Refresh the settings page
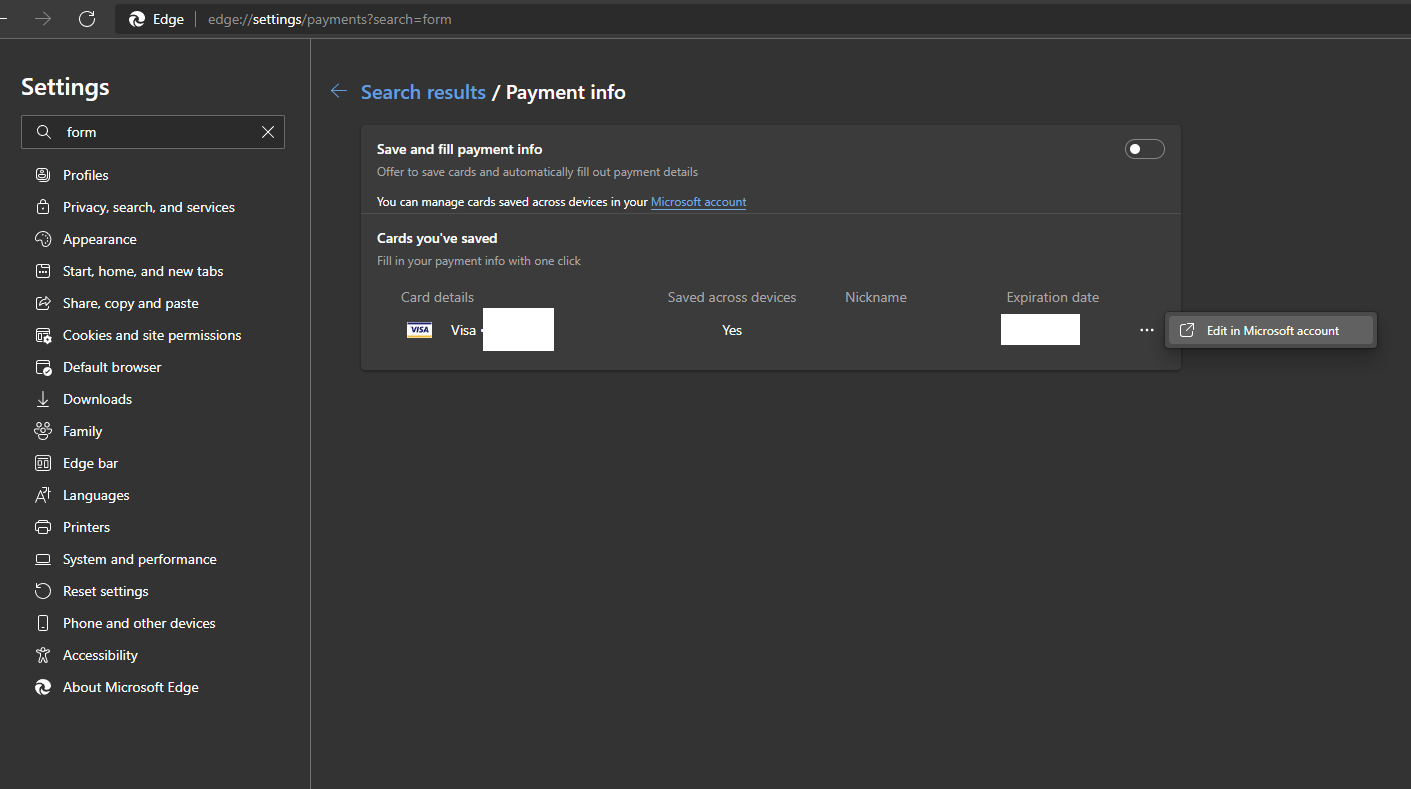1411x789 pixels. (87, 18)
